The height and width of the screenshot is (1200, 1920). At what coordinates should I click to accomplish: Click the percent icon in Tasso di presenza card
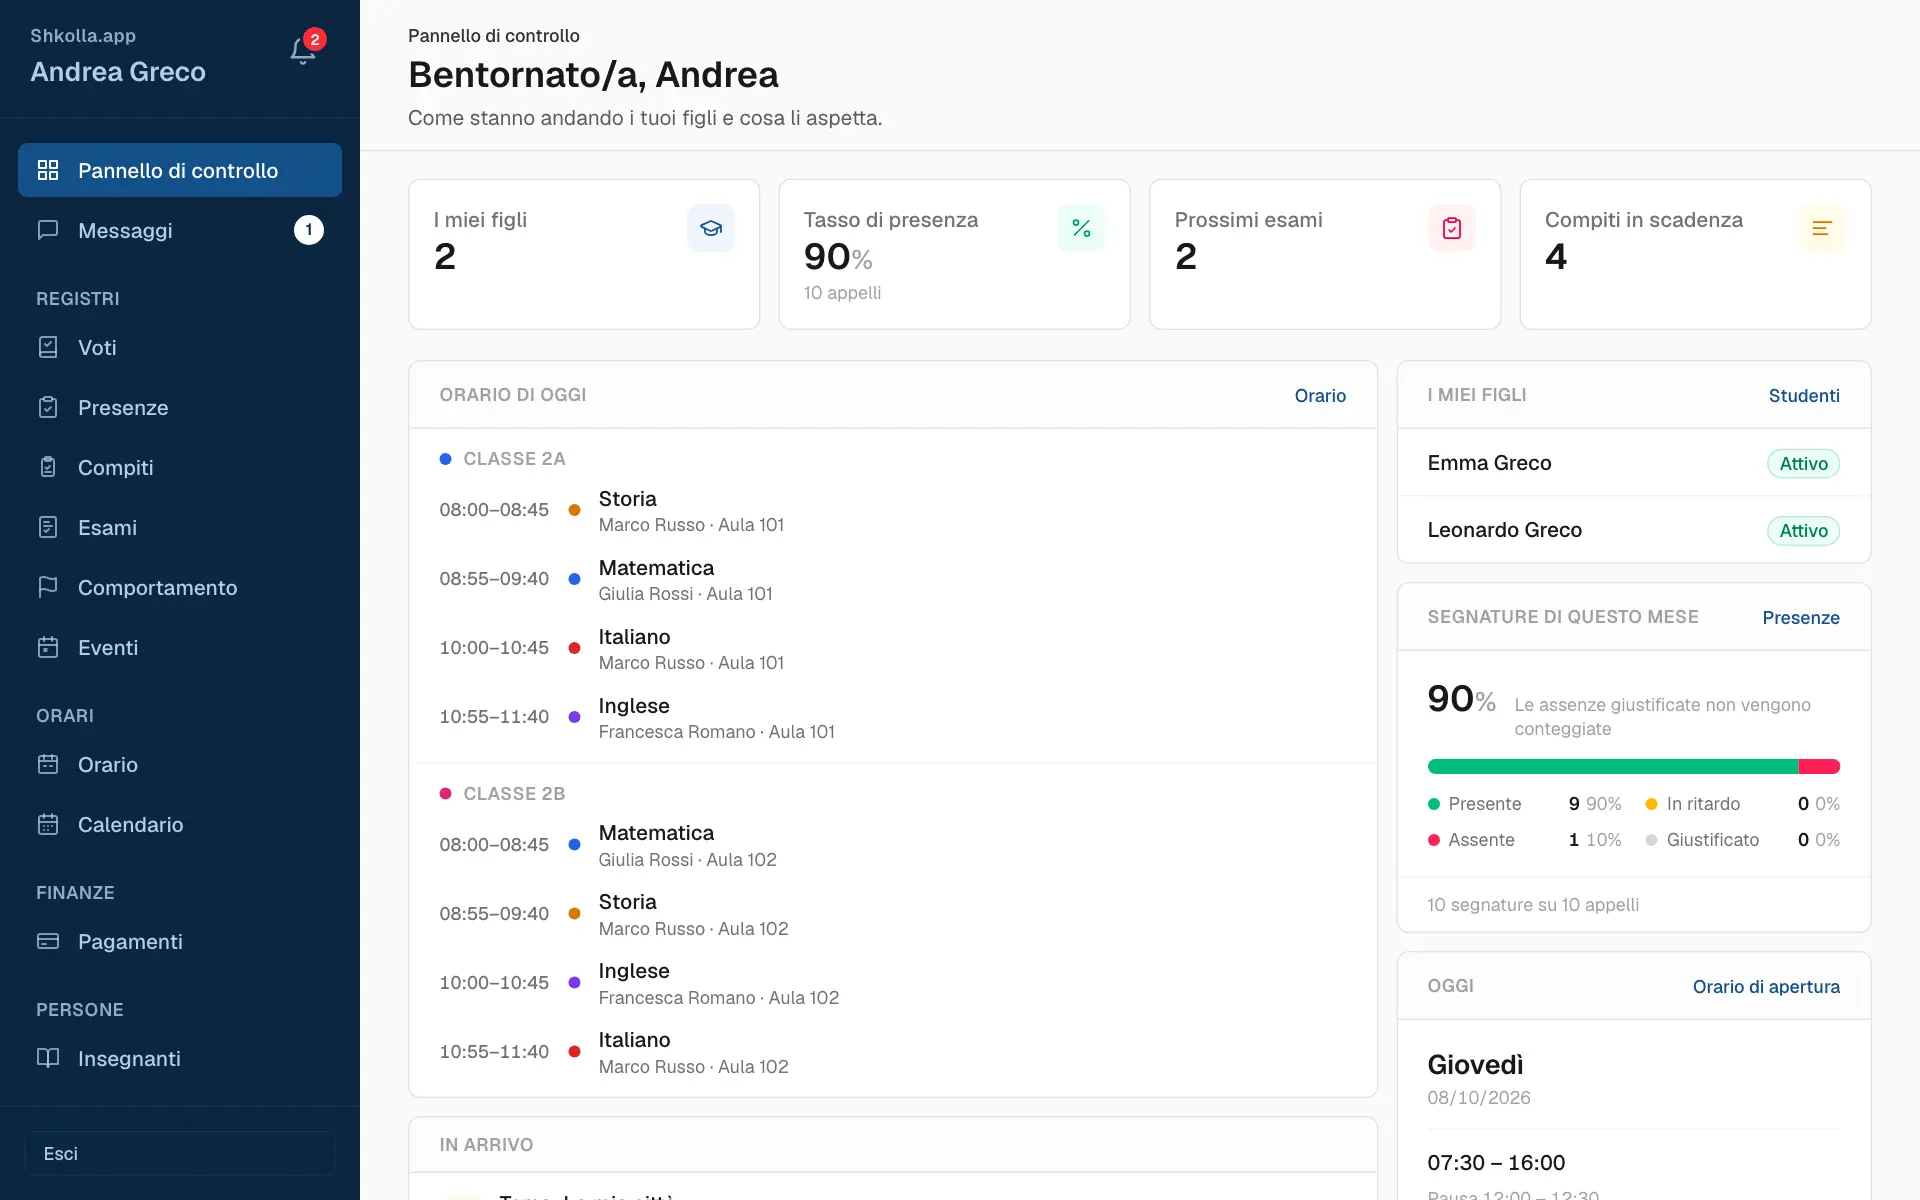(x=1081, y=228)
